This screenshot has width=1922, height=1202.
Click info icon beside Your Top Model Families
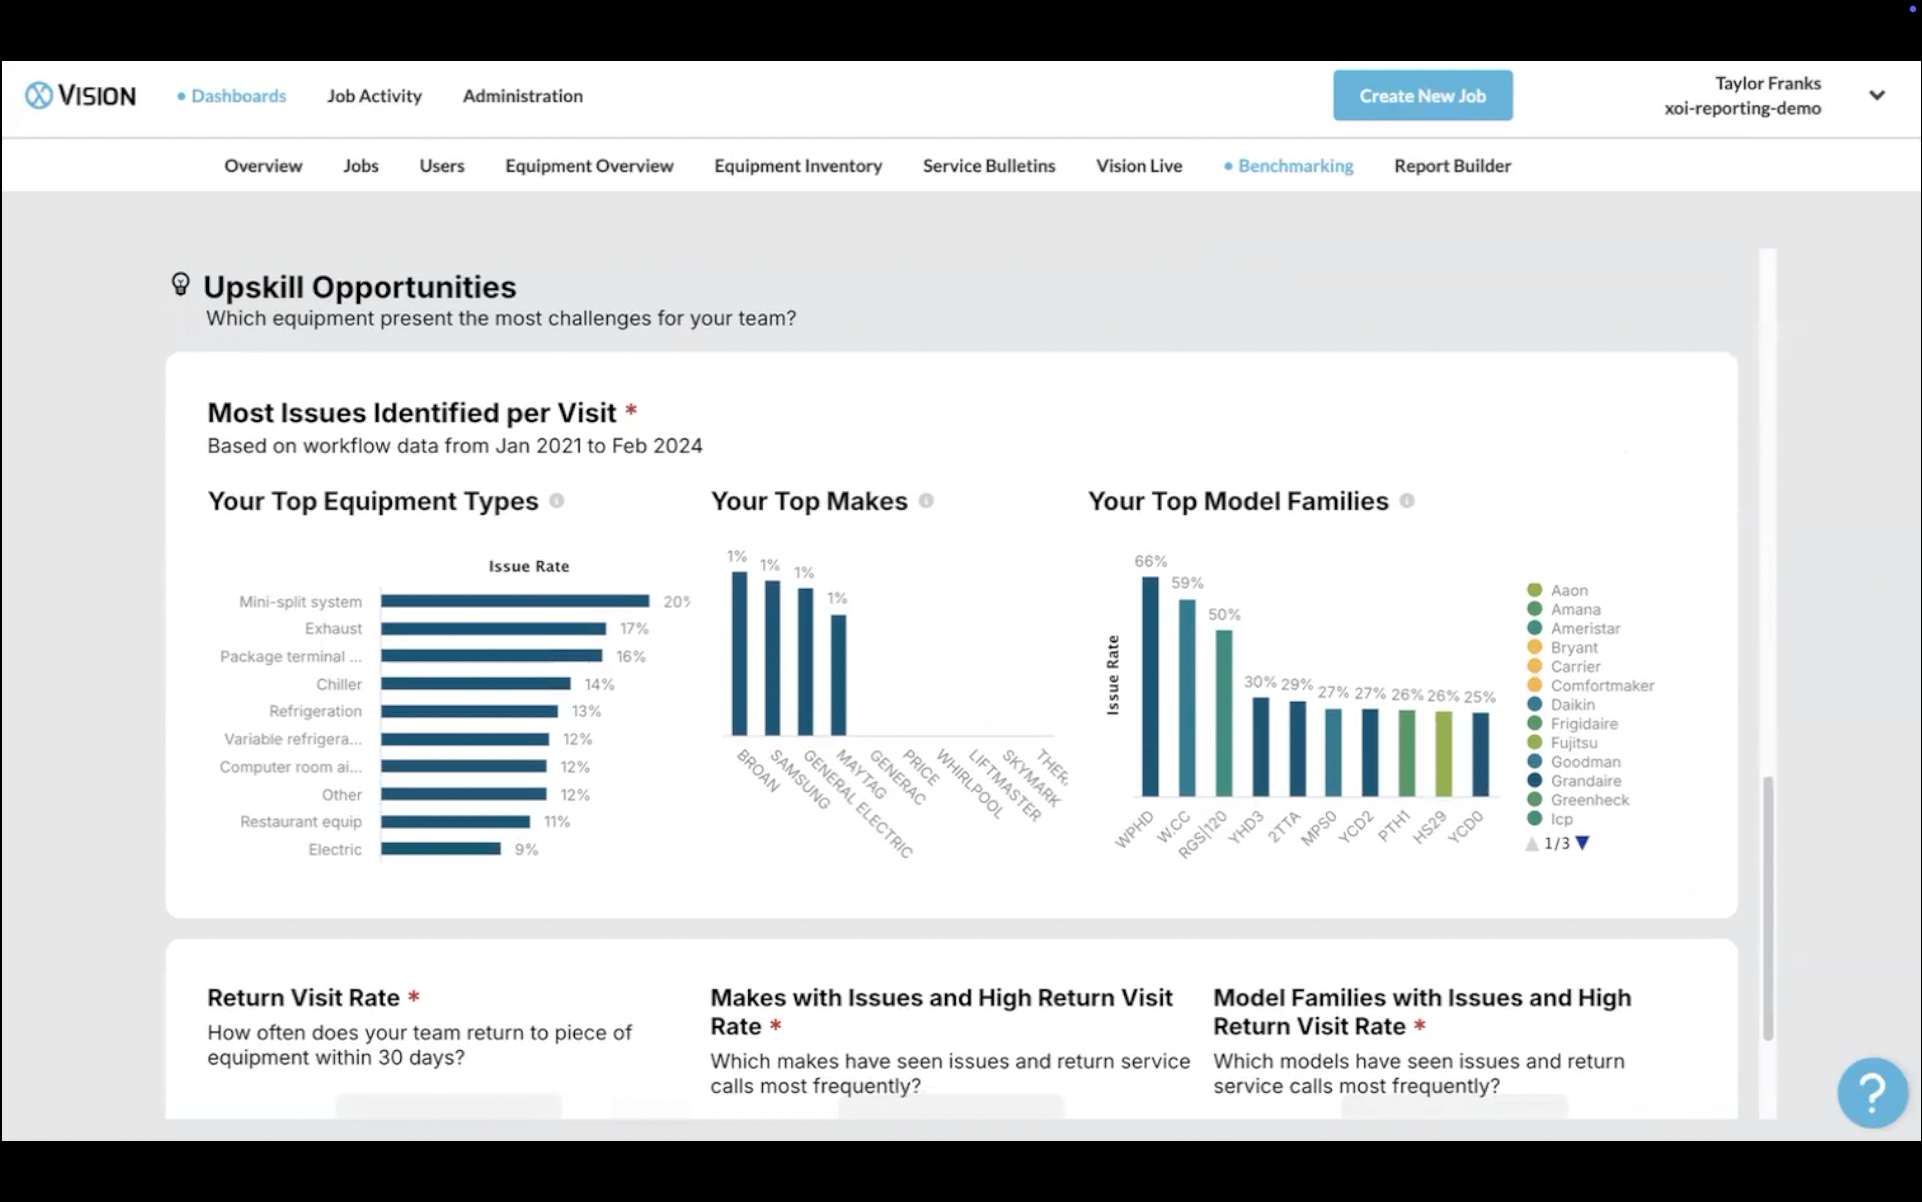pyautogui.click(x=1407, y=501)
